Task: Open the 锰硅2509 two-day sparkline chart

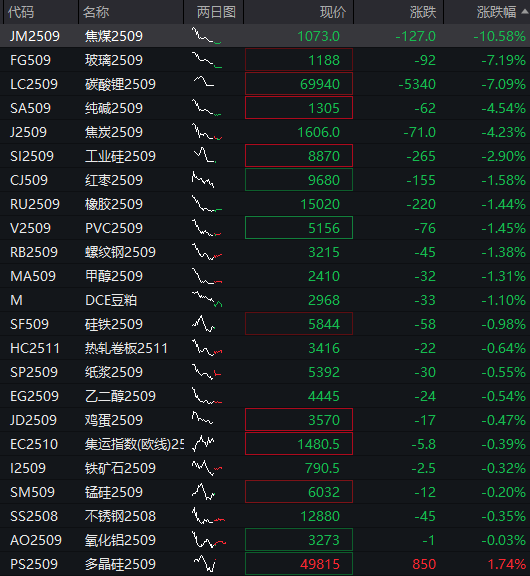Action: tap(203, 492)
